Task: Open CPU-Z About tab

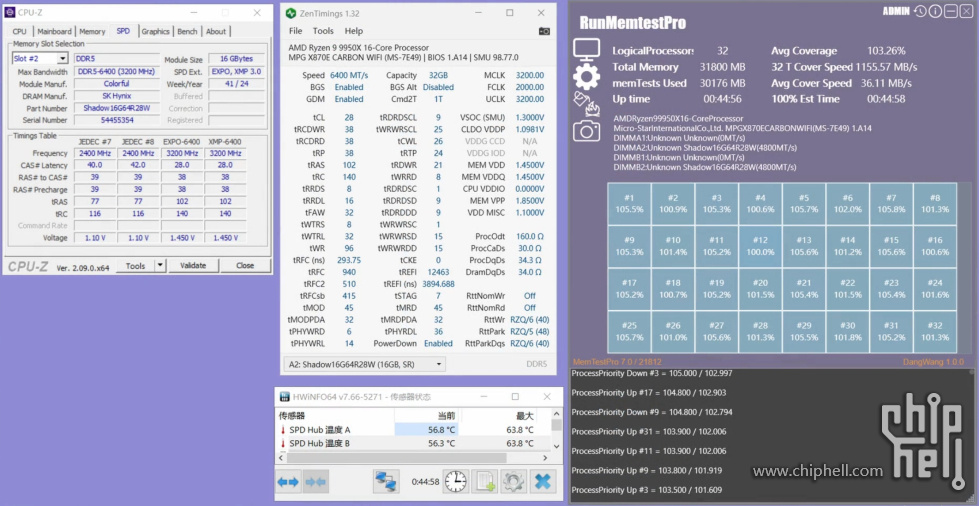Action: 216,31
